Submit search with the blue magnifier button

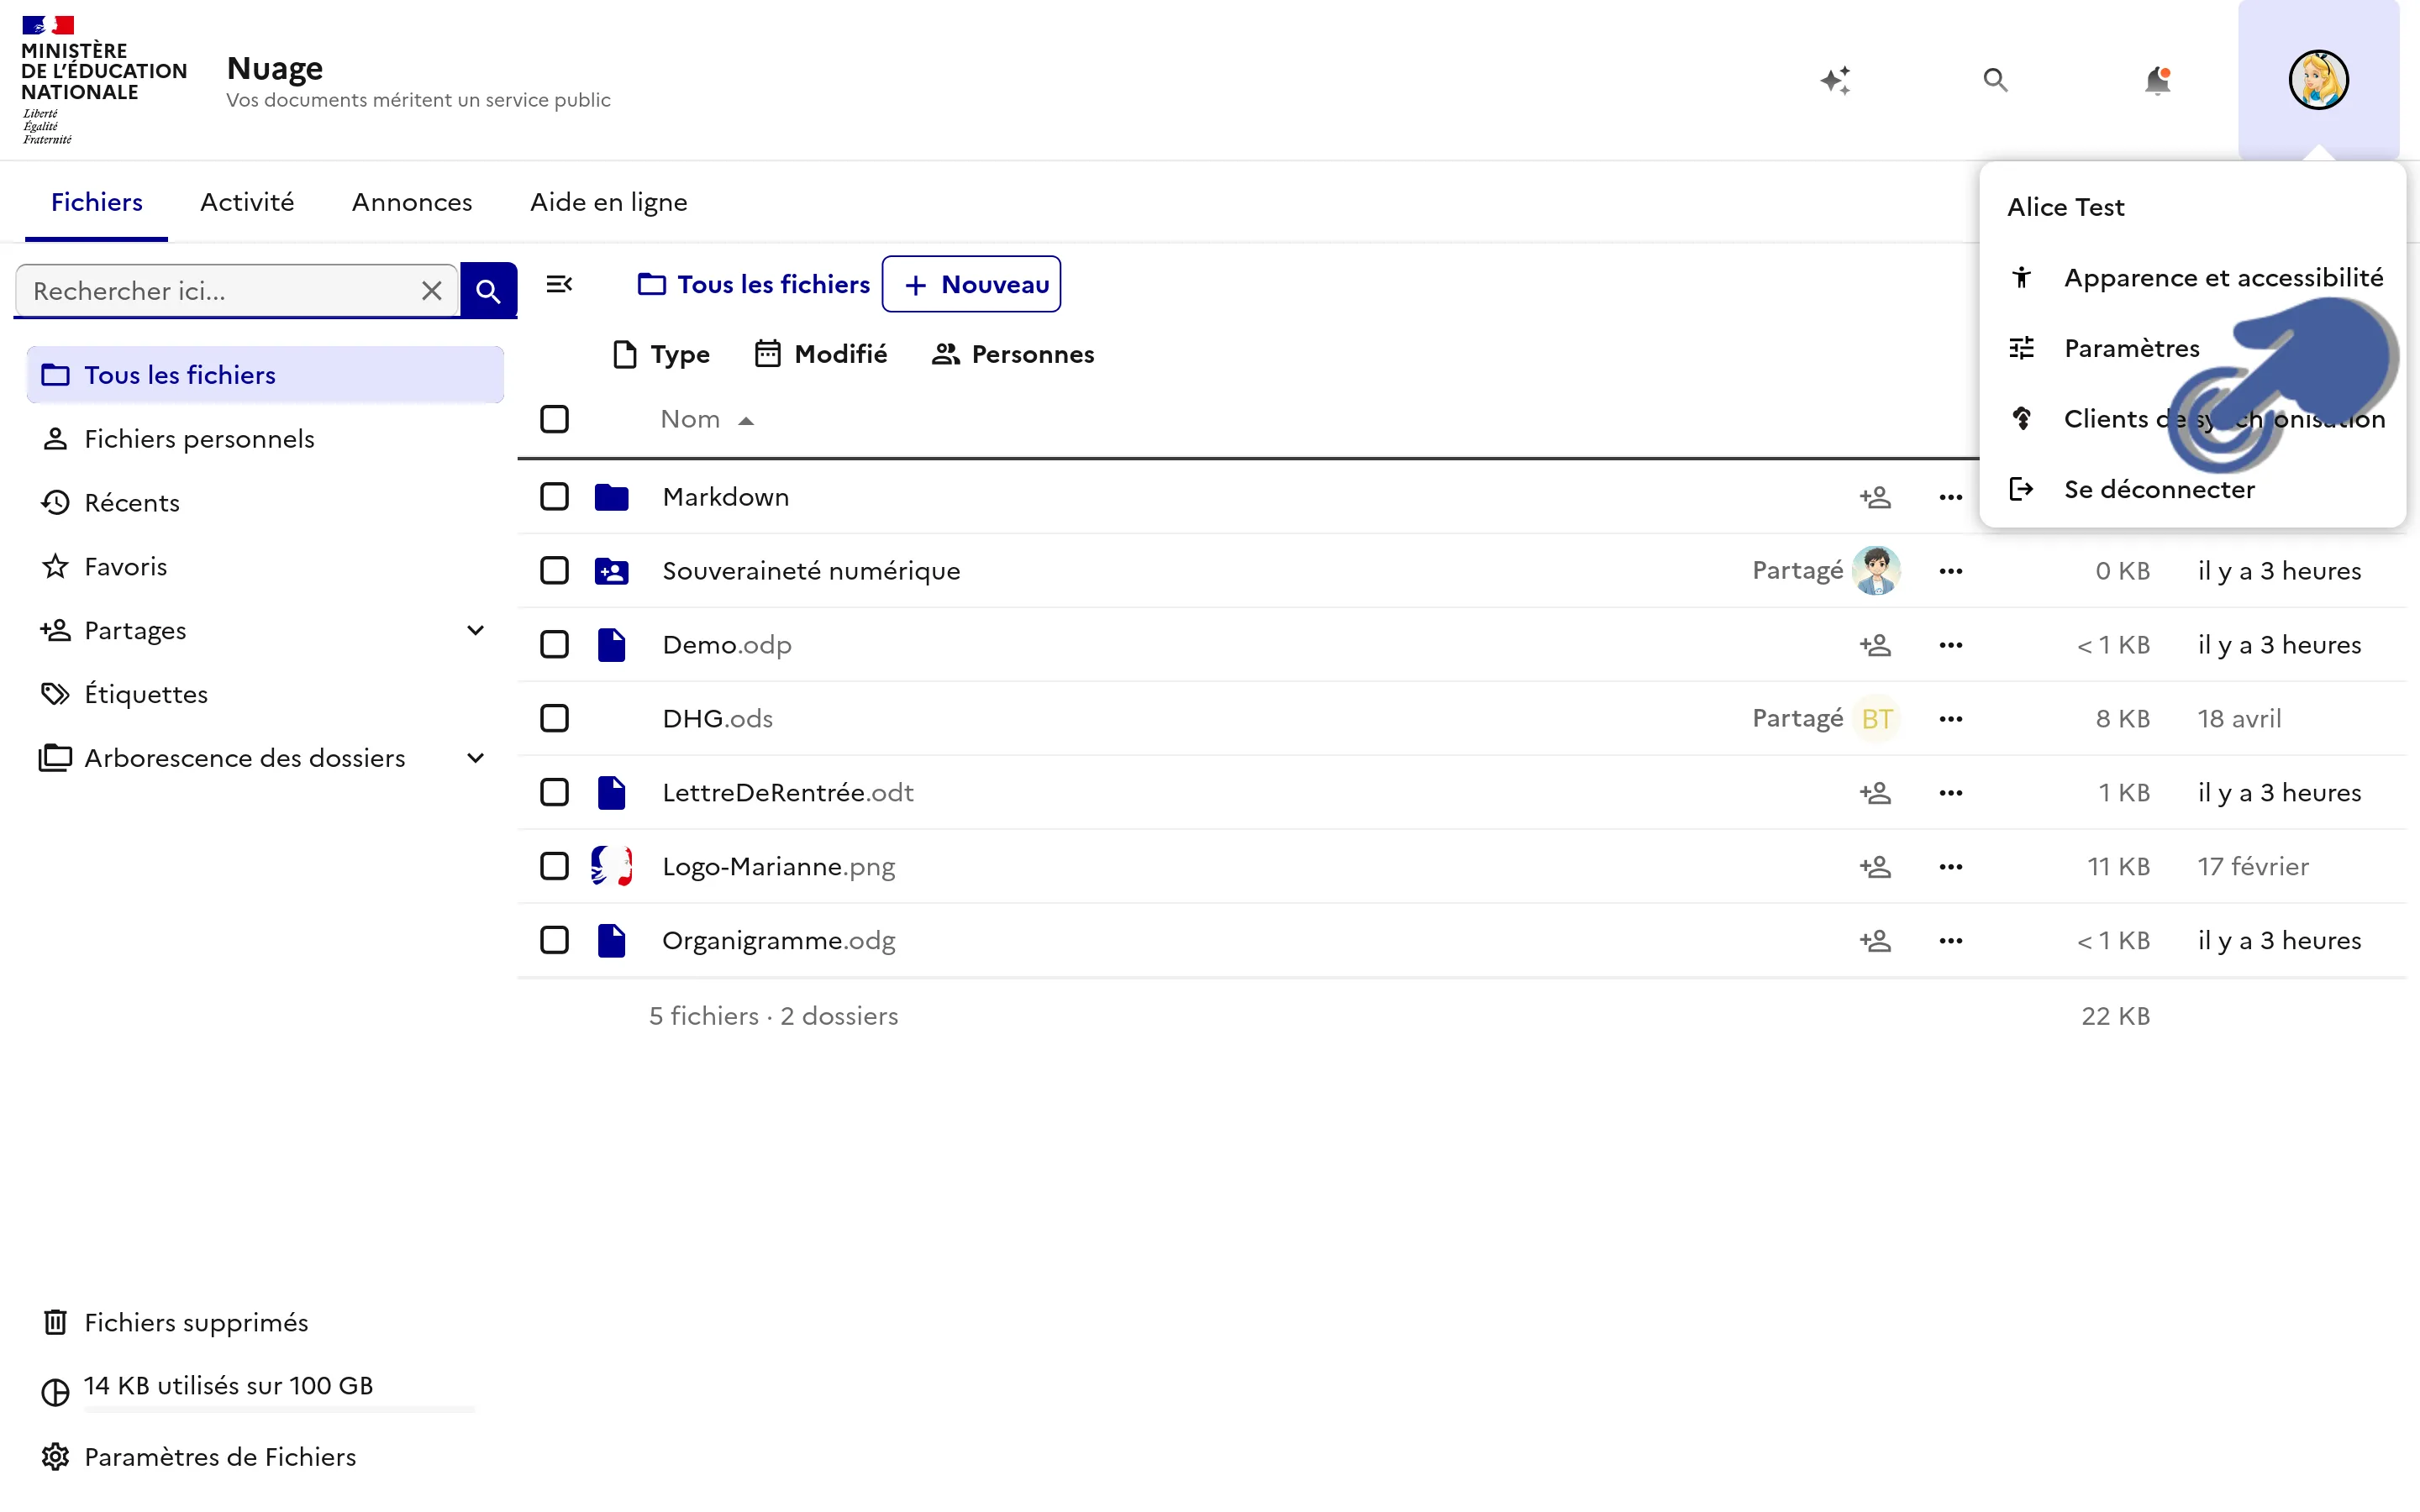tap(488, 290)
